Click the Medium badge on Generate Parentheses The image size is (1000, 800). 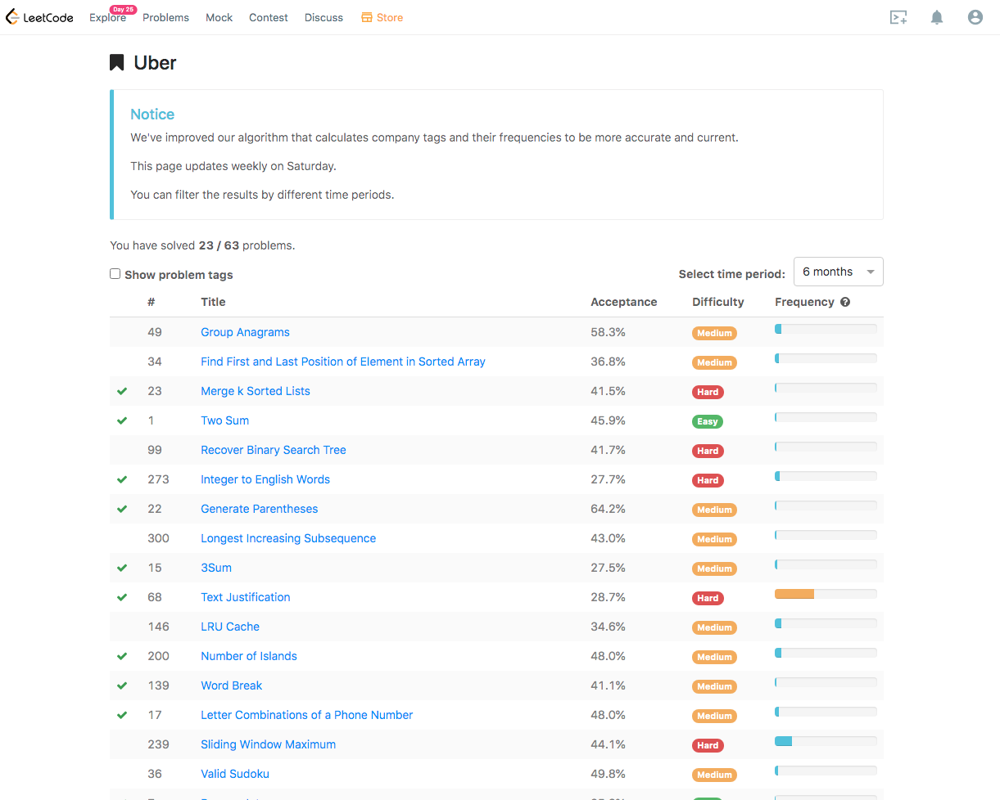[714, 510]
